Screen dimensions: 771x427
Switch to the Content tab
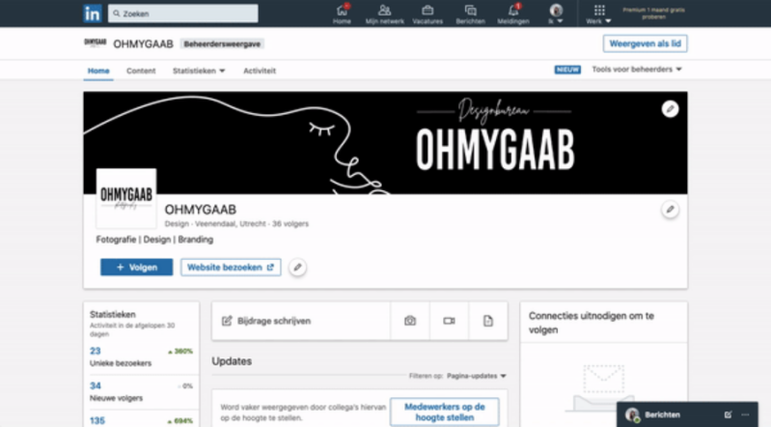pos(141,70)
